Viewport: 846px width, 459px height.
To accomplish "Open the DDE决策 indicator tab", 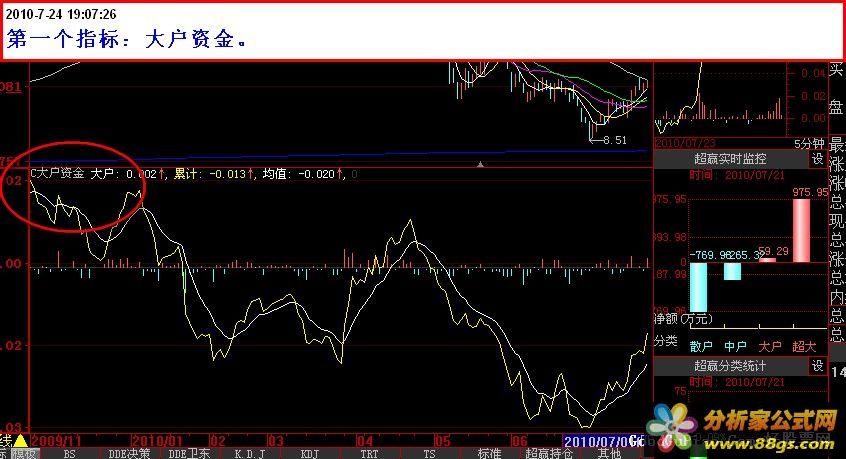I will point(129,454).
